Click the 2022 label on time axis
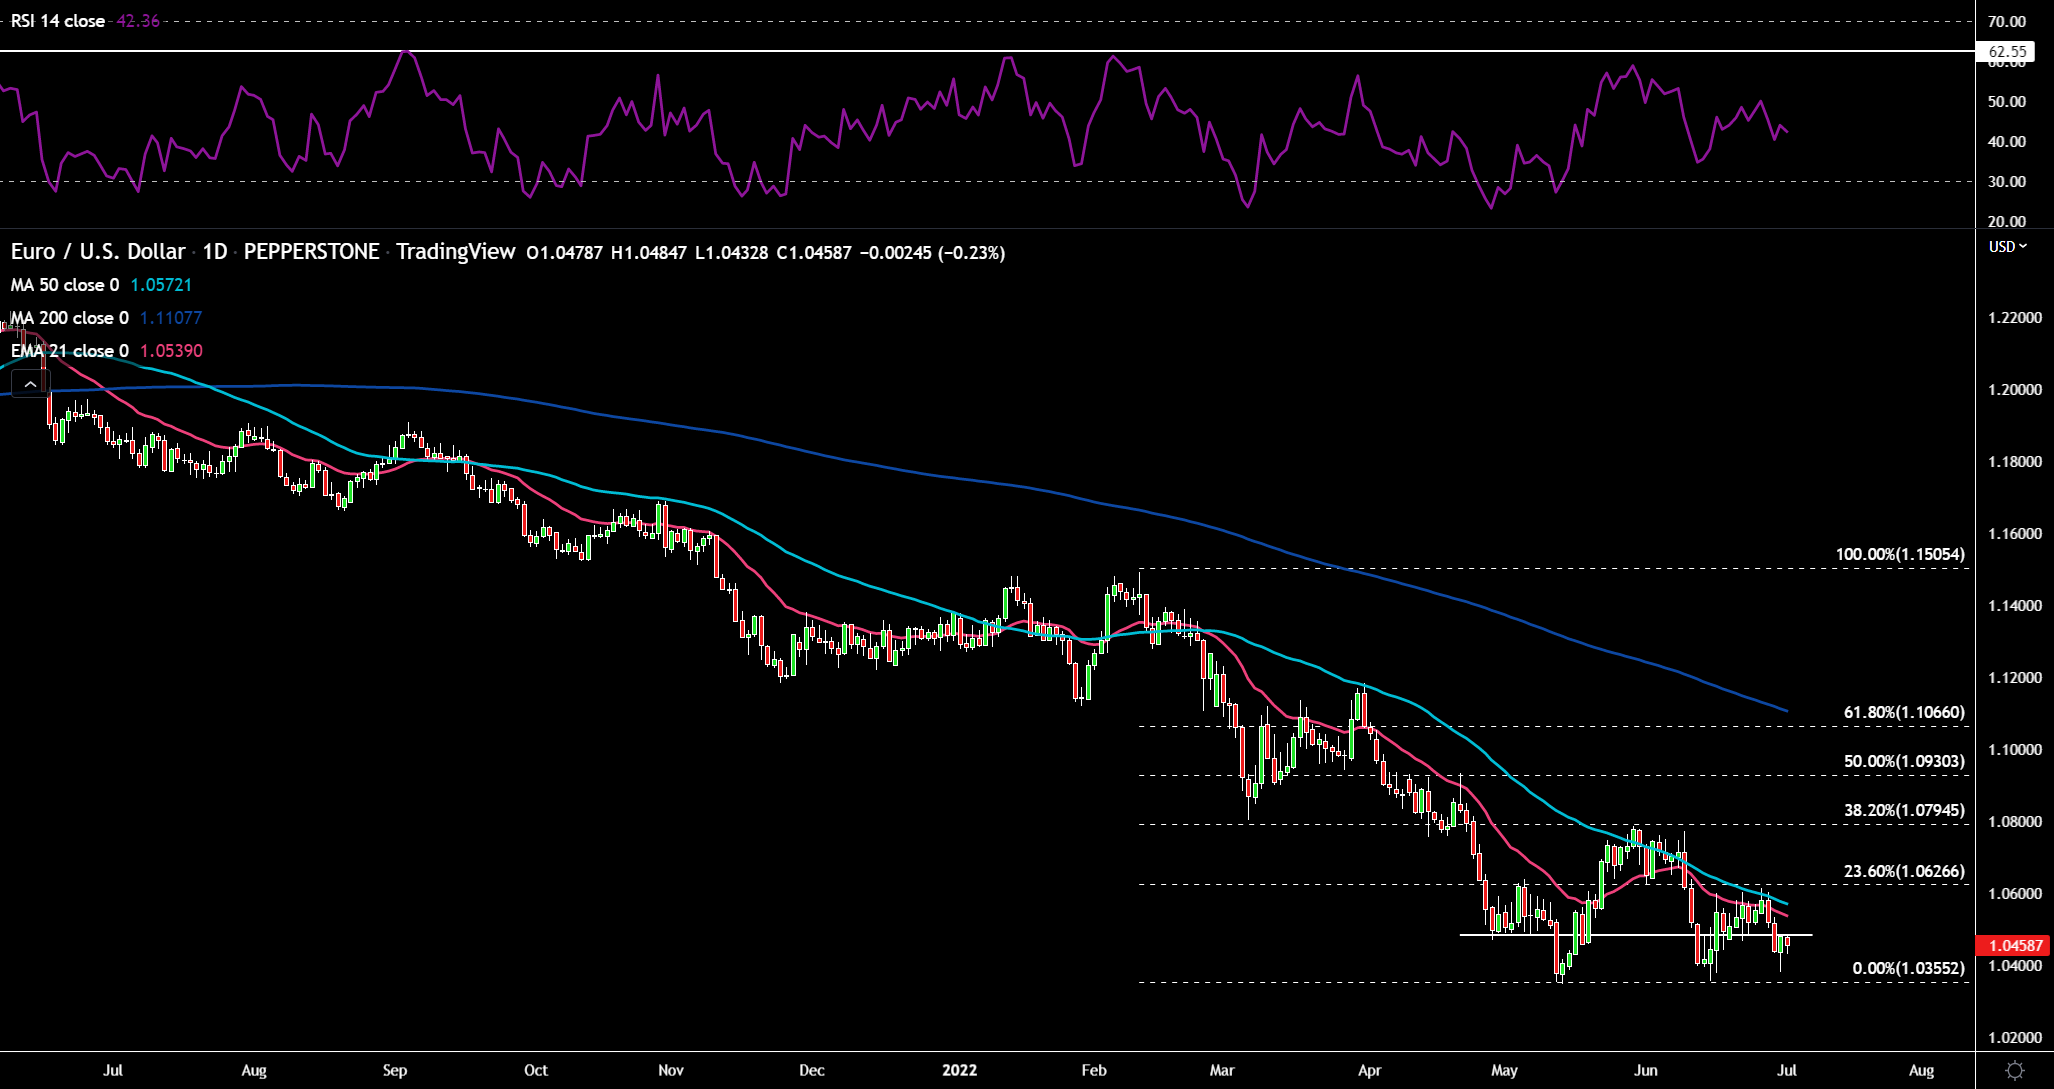 tap(959, 1070)
